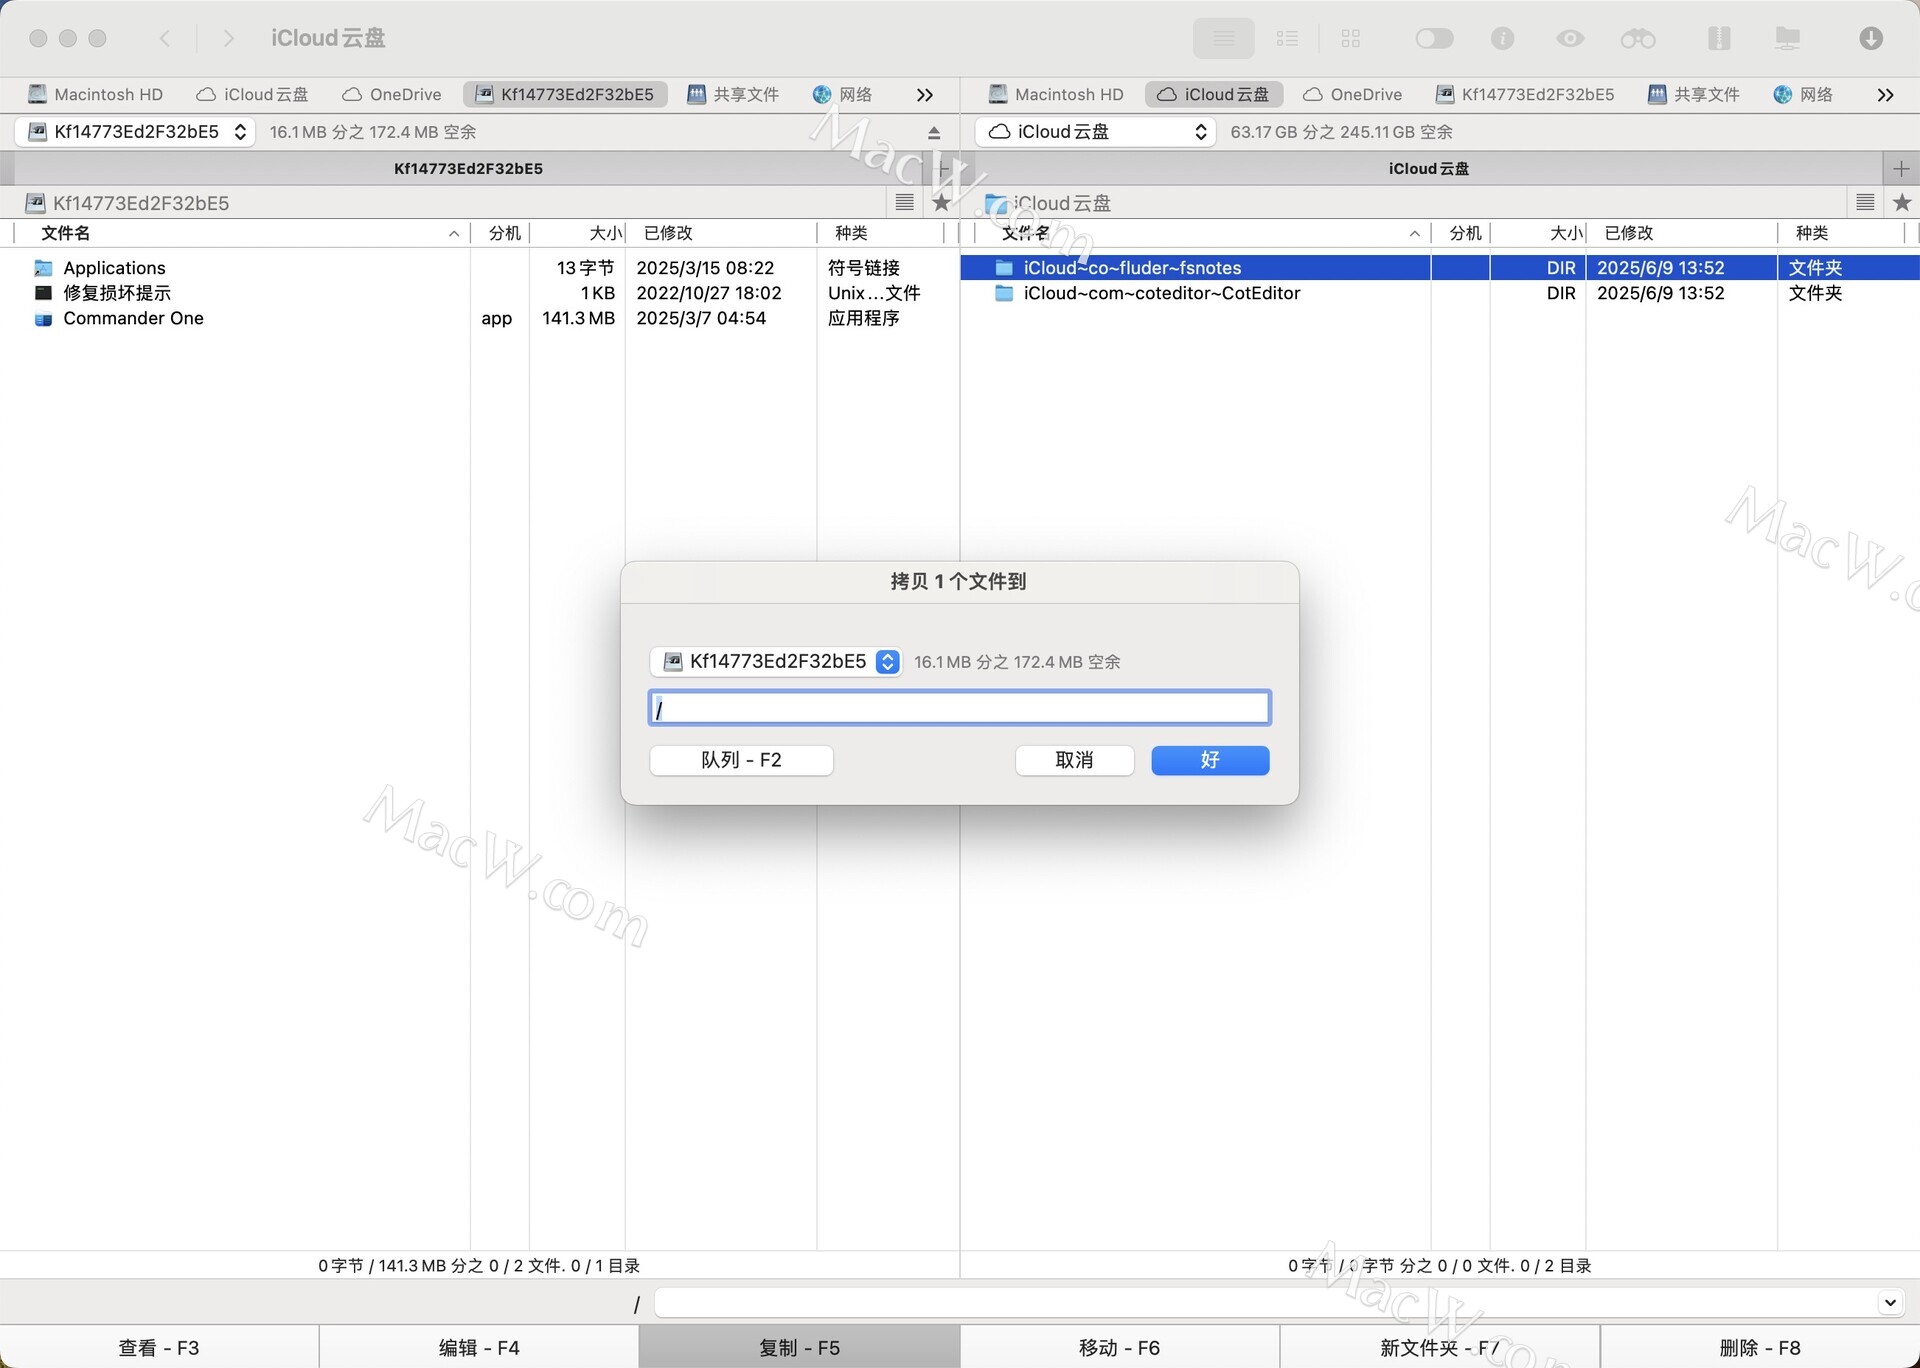Sort left panel by 已修改 column

[x=721, y=233]
